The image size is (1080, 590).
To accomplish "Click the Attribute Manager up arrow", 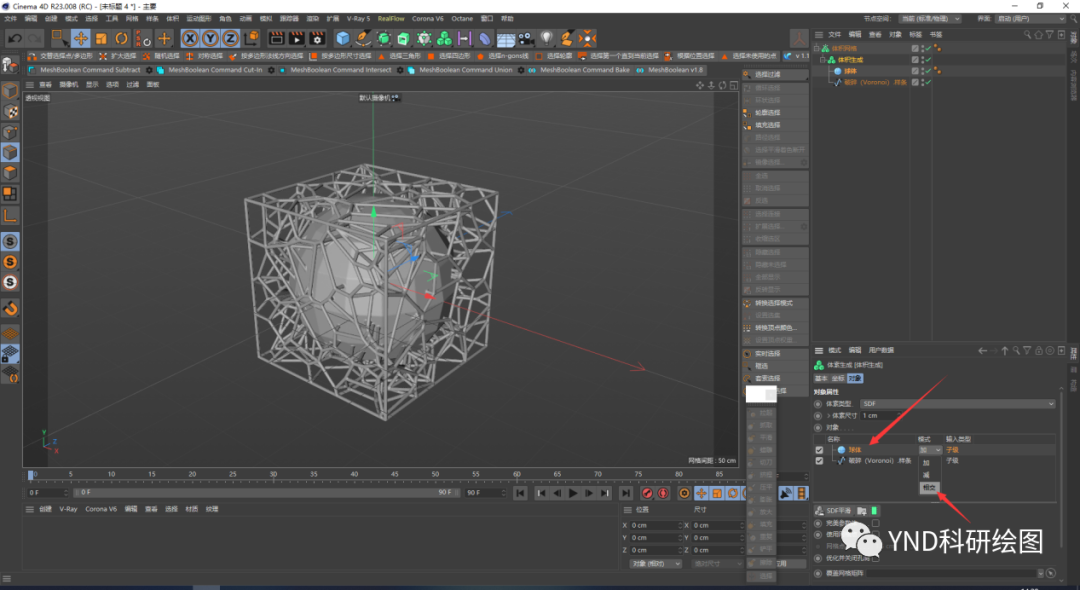I will 1005,350.
